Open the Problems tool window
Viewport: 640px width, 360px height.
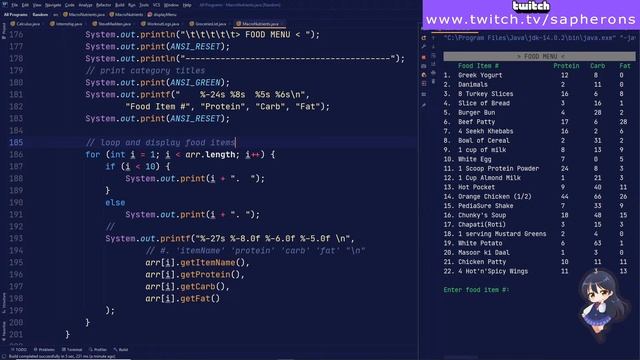(44, 350)
